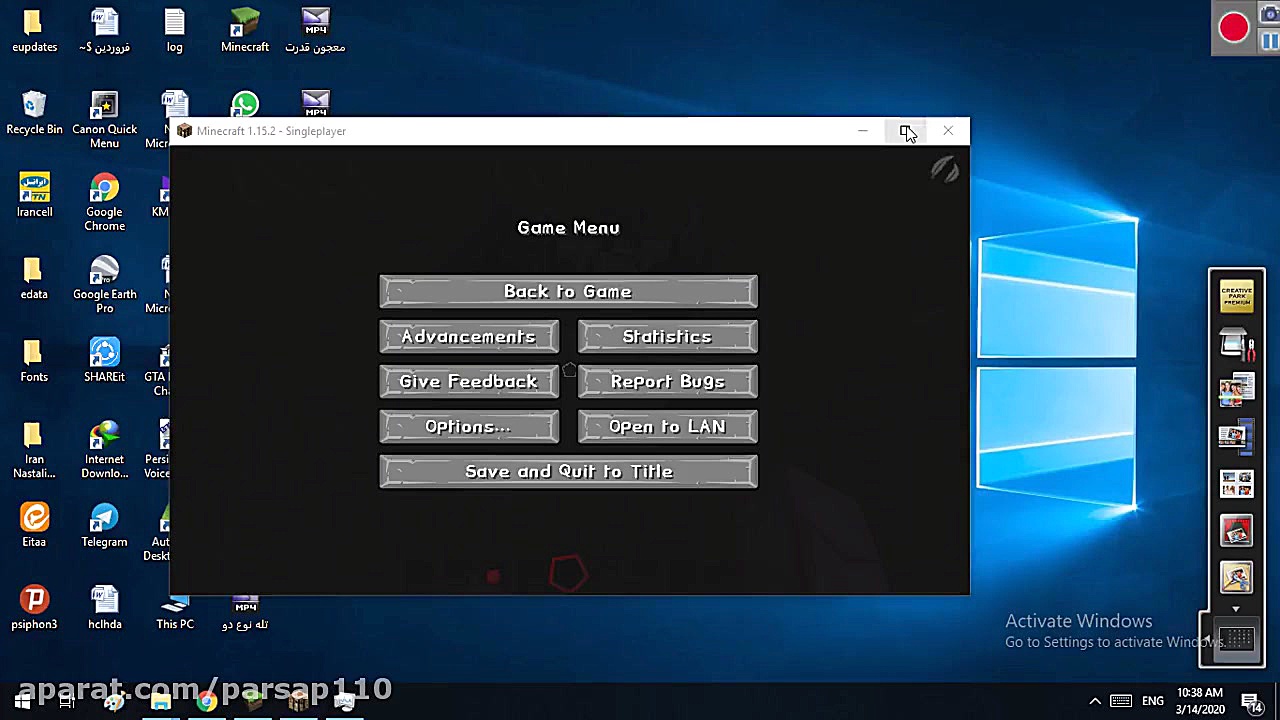Select the Eitaa desktop icon
Screen dimensions: 1280x720
pyautogui.click(x=34, y=525)
